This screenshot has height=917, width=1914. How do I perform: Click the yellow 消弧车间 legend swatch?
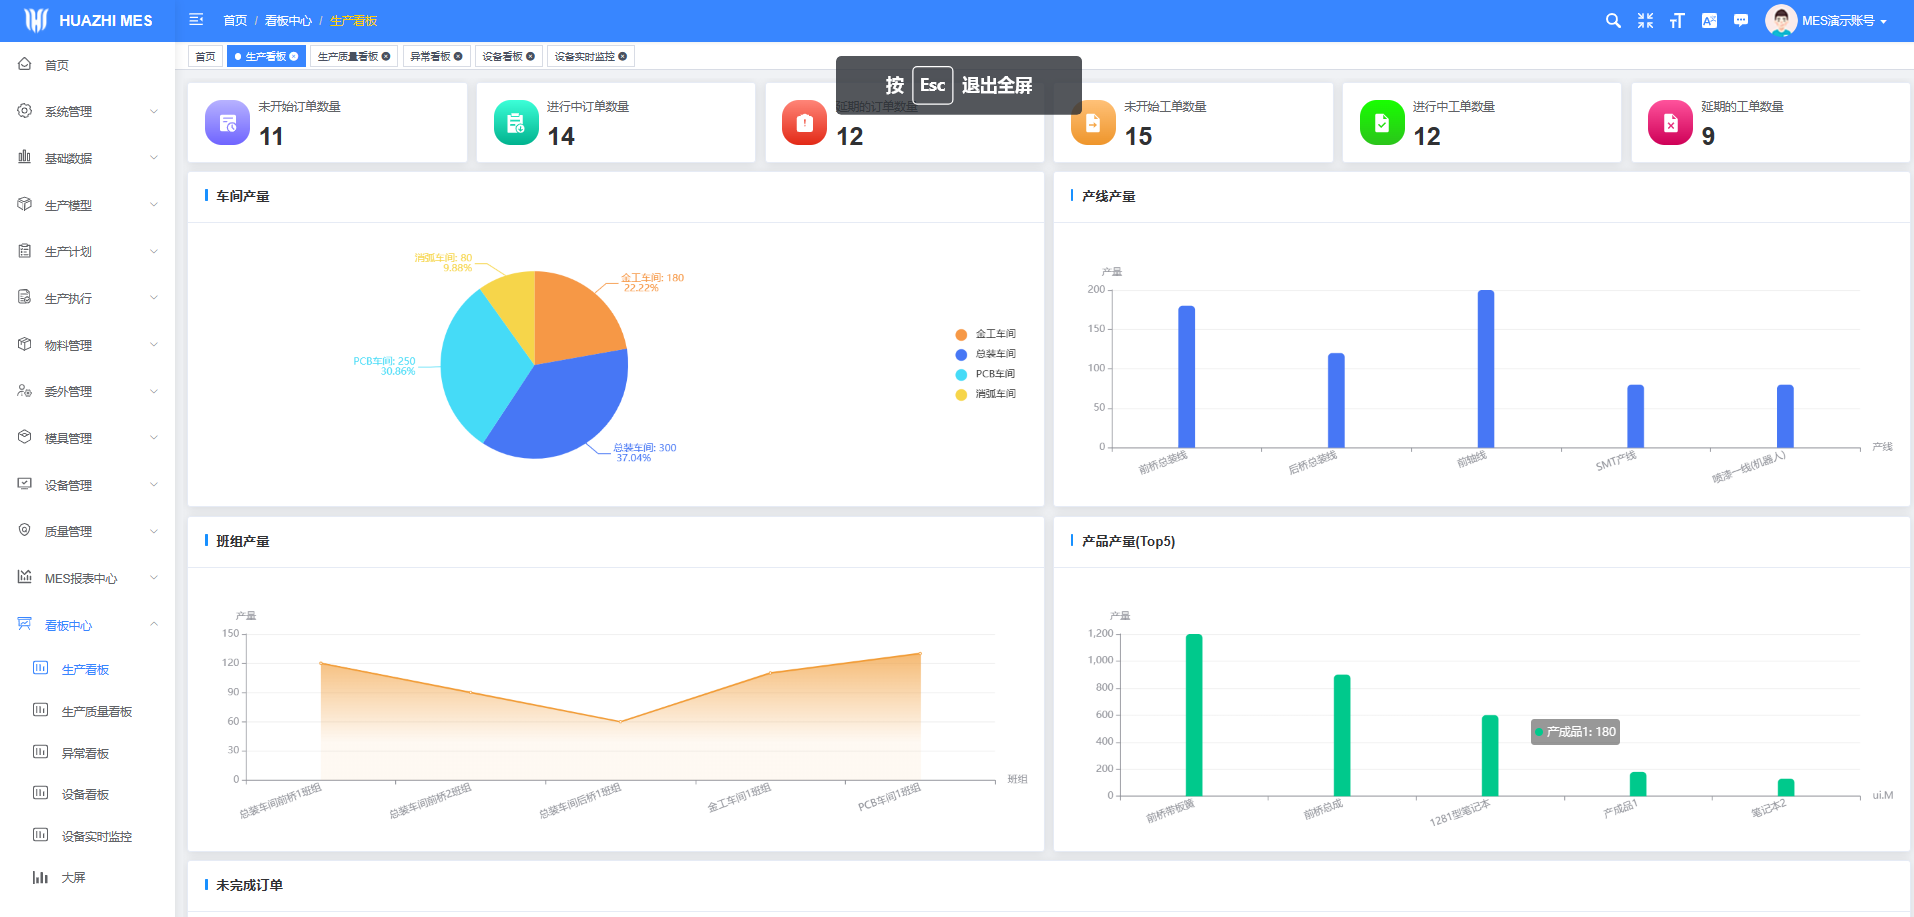(961, 395)
